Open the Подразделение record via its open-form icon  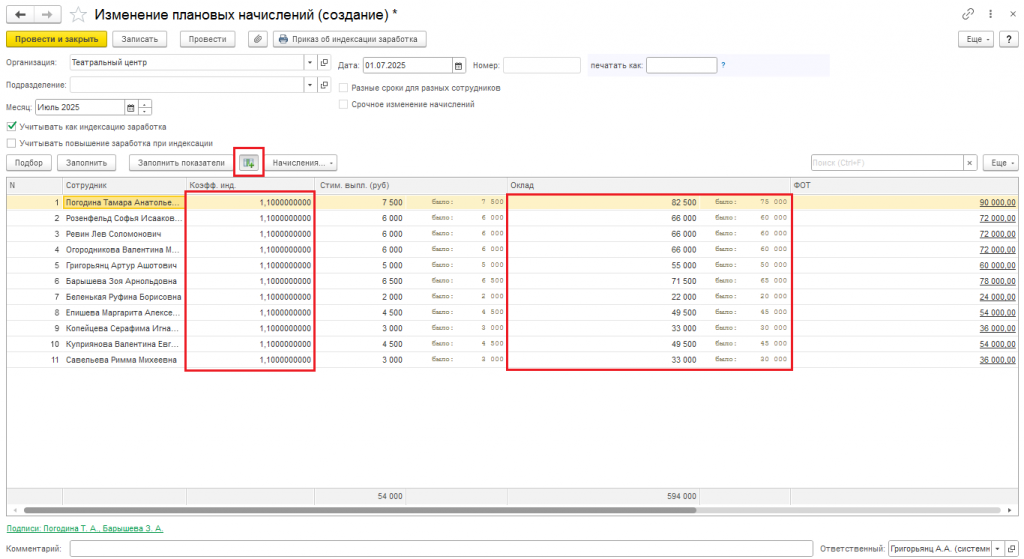(x=325, y=85)
